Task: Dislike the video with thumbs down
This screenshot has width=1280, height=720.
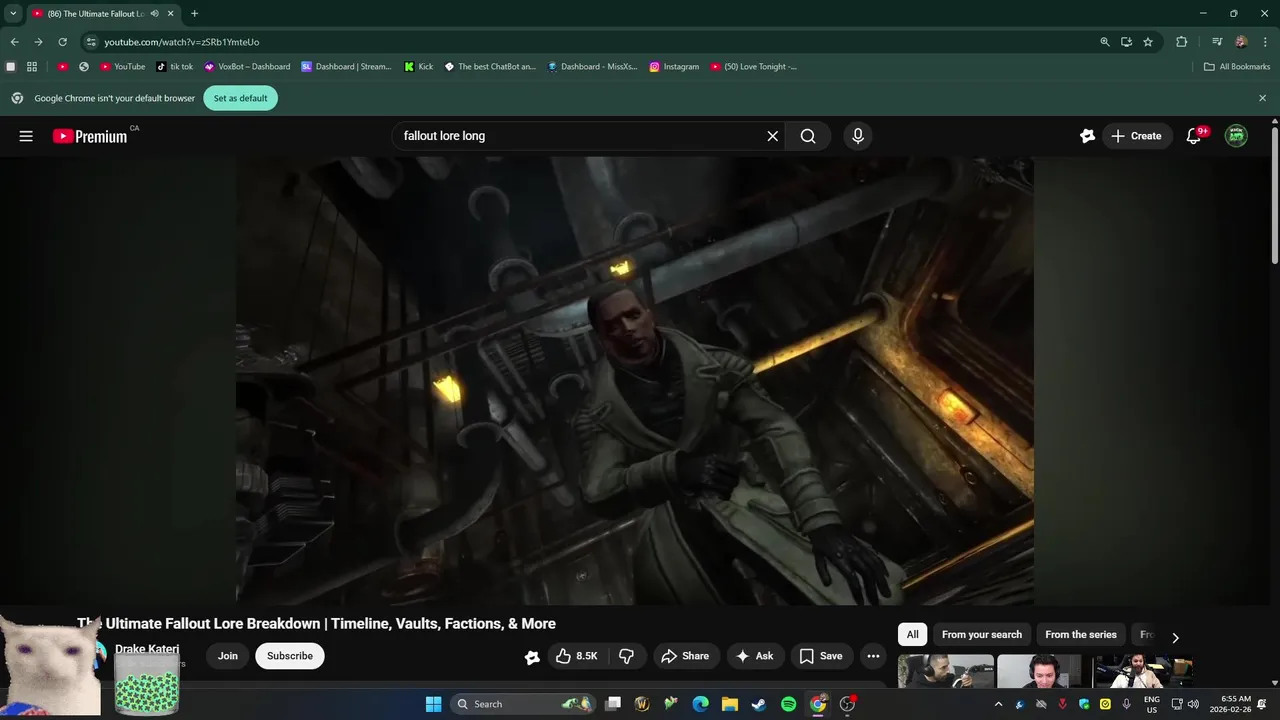Action: click(x=626, y=656)
